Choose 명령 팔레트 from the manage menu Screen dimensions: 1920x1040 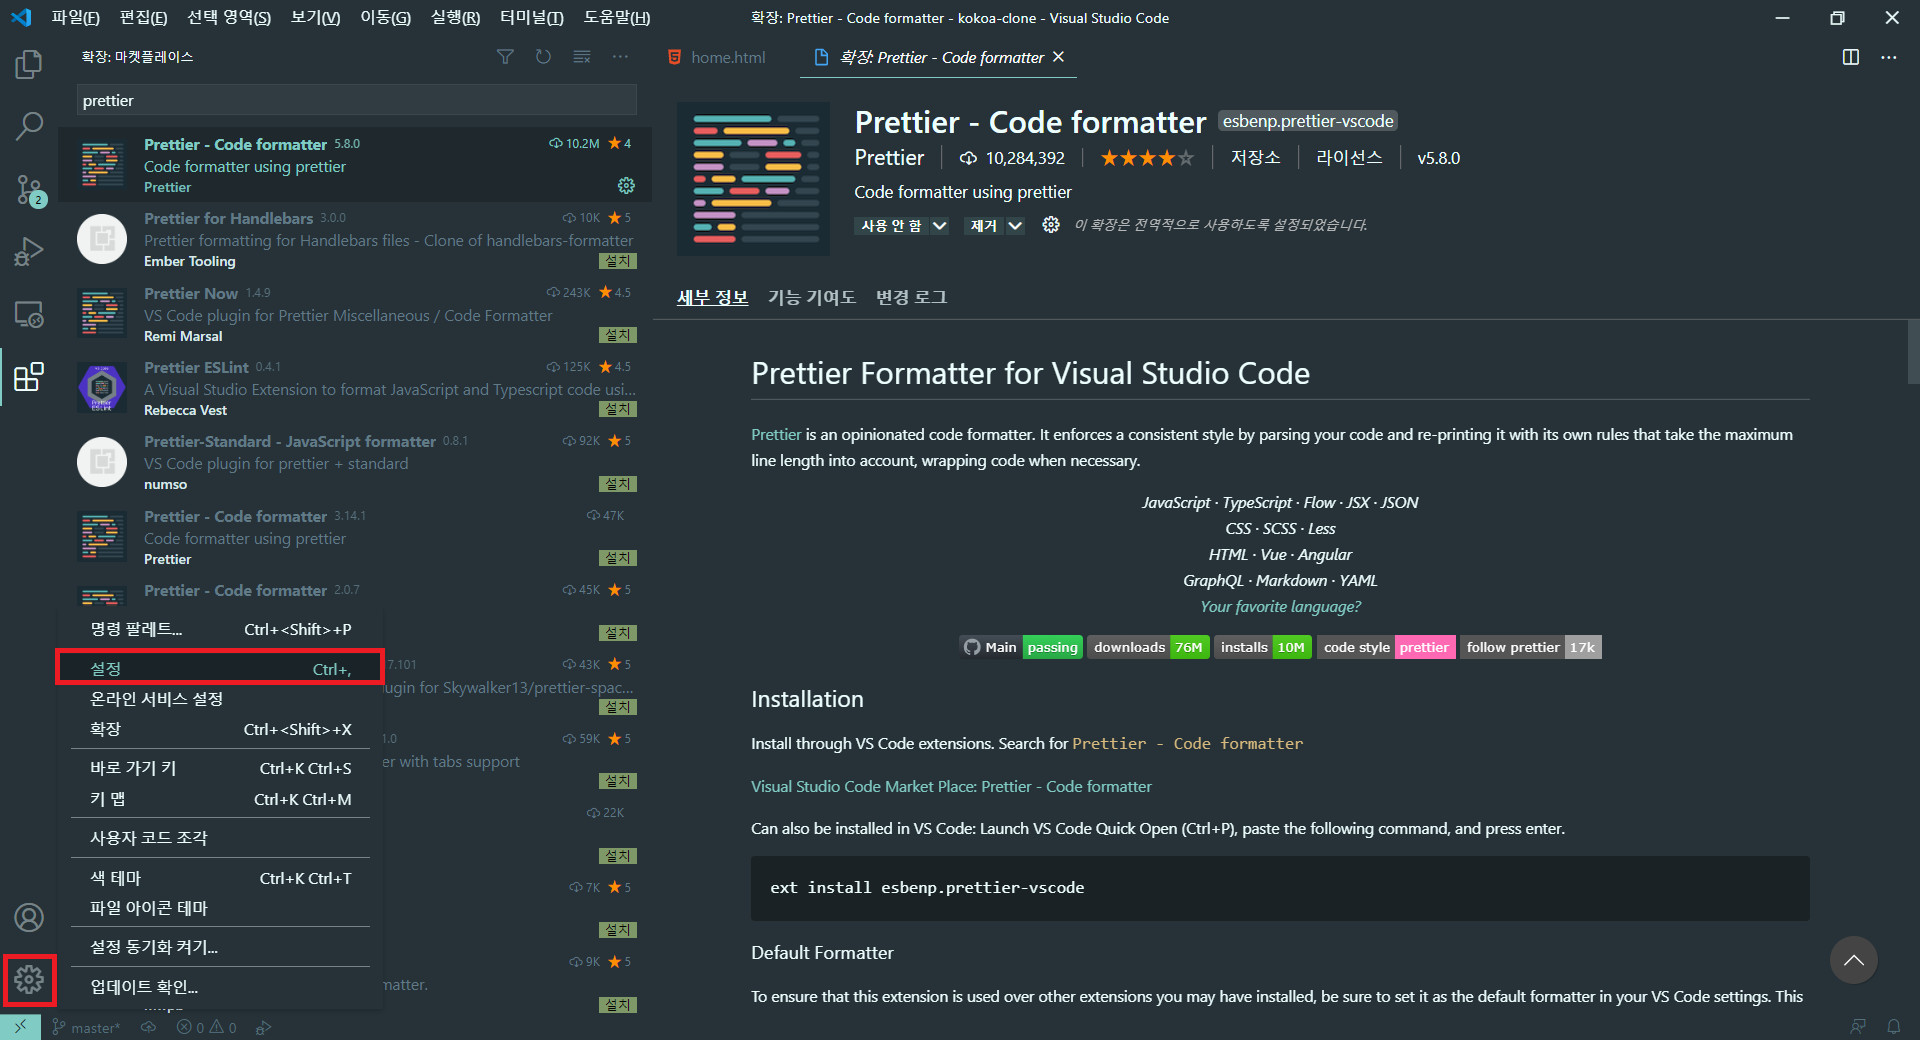point(220,629)
